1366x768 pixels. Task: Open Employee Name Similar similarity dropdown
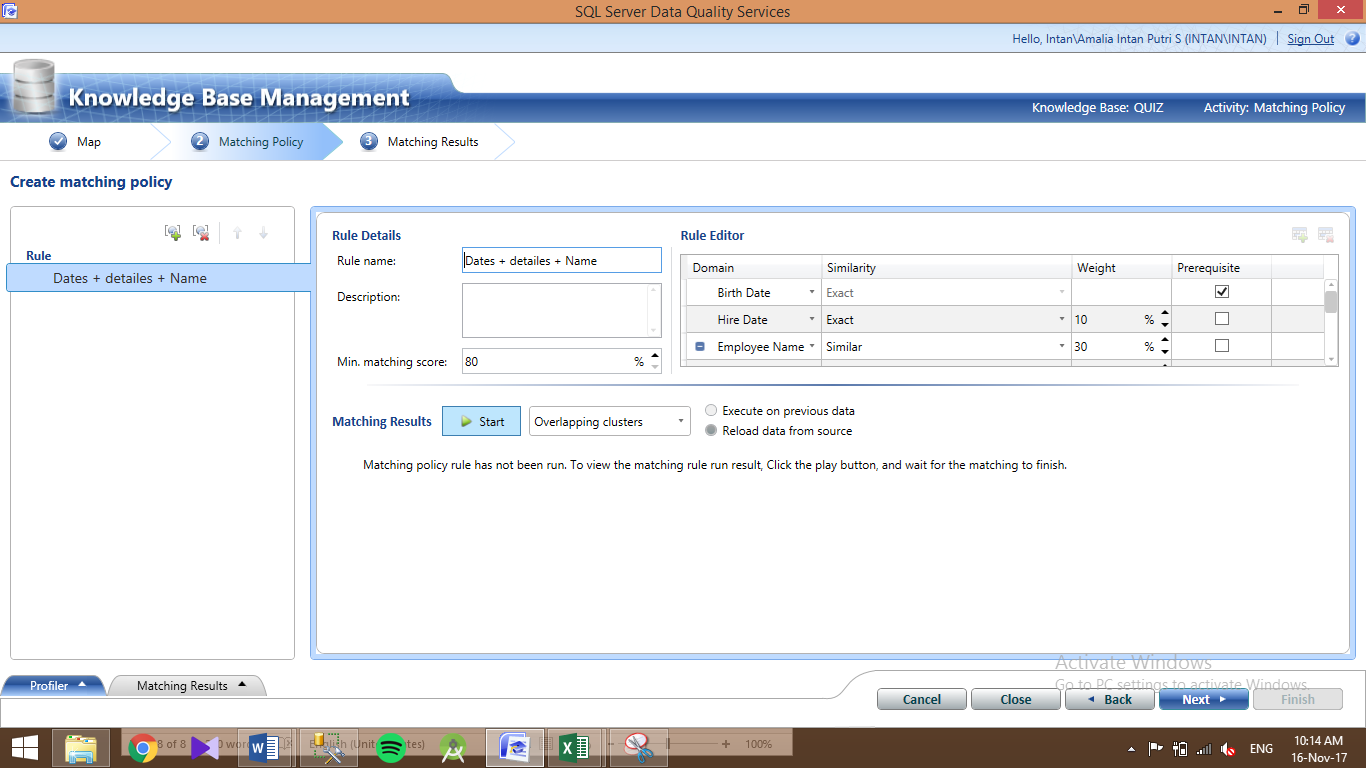point(1061,347)
